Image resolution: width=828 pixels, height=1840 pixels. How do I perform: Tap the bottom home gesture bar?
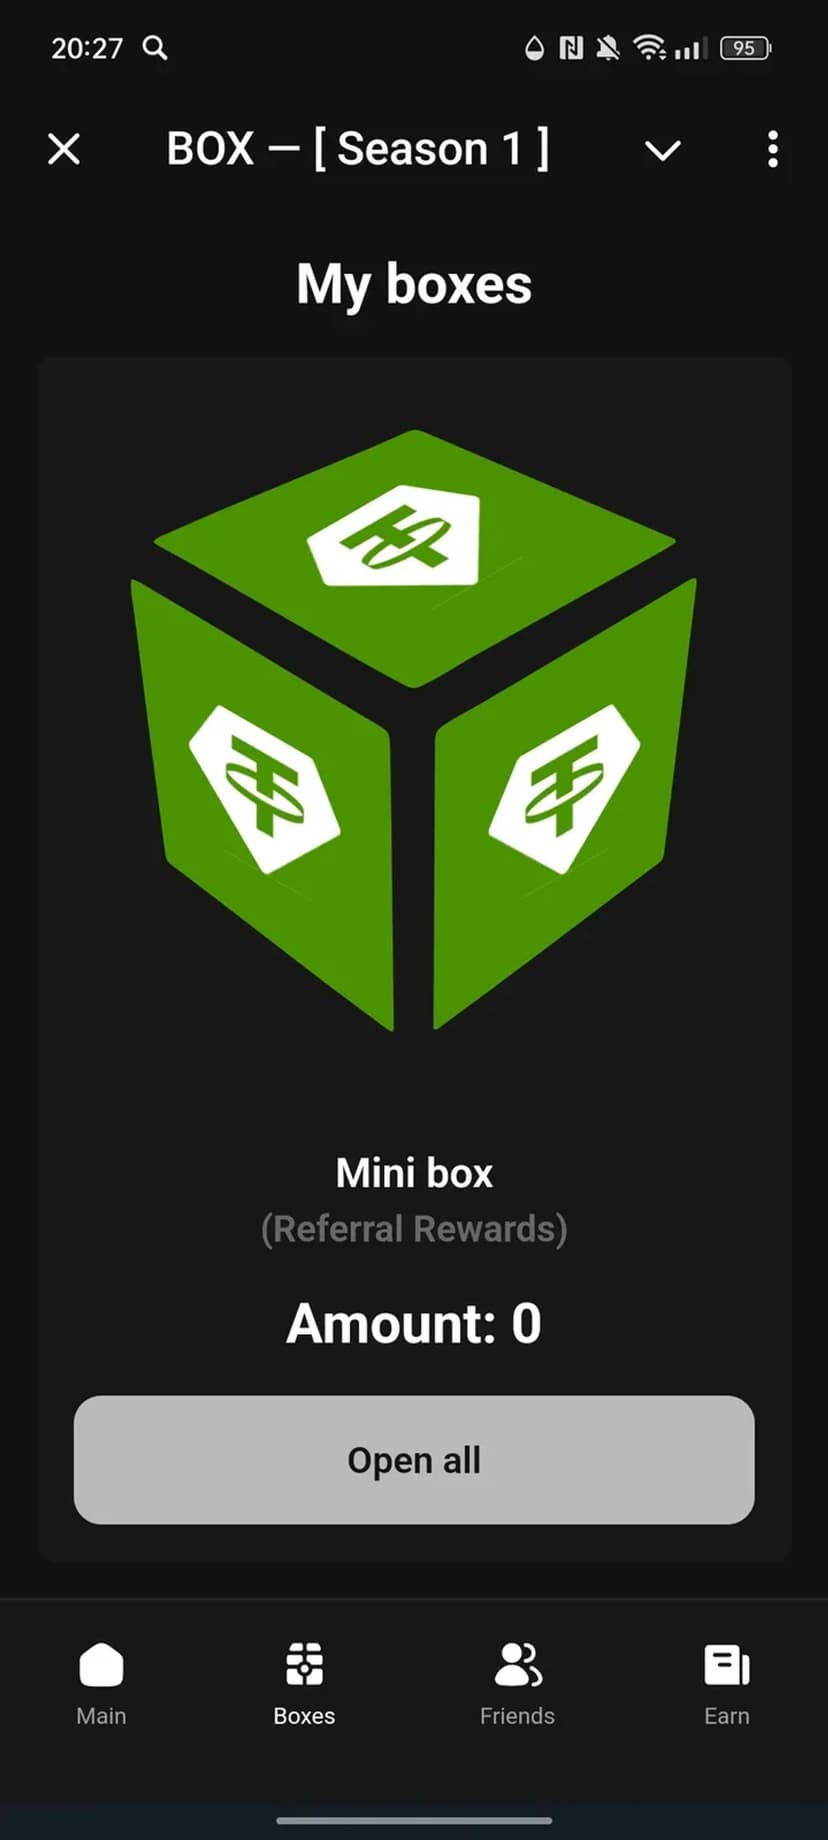[414, 1820]
